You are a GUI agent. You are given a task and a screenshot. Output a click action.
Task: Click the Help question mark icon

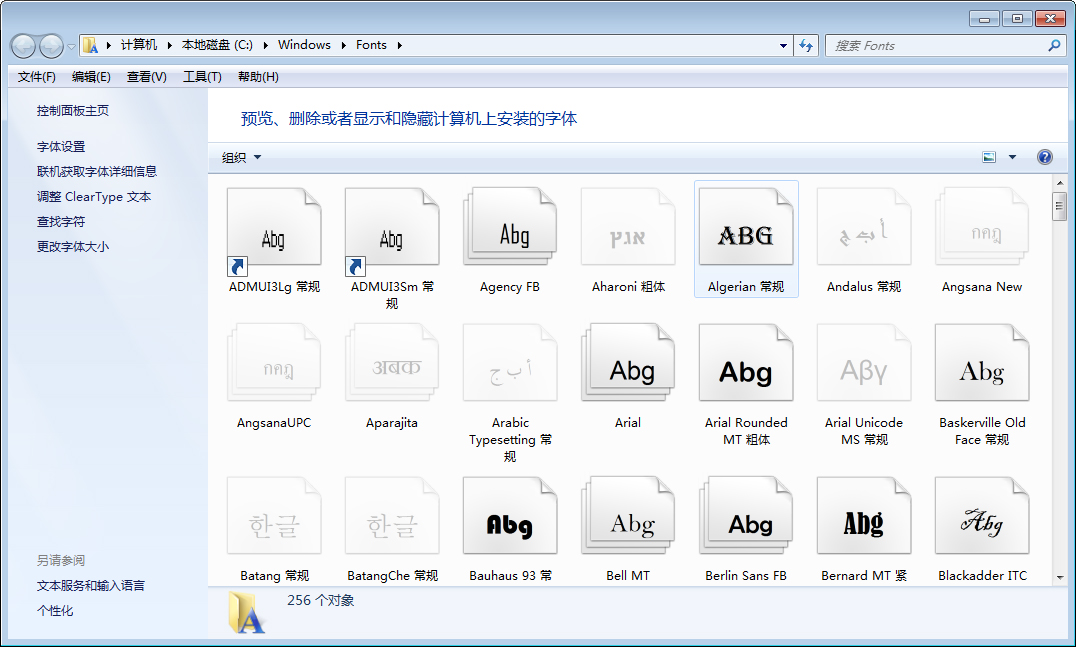(1044, 157)
